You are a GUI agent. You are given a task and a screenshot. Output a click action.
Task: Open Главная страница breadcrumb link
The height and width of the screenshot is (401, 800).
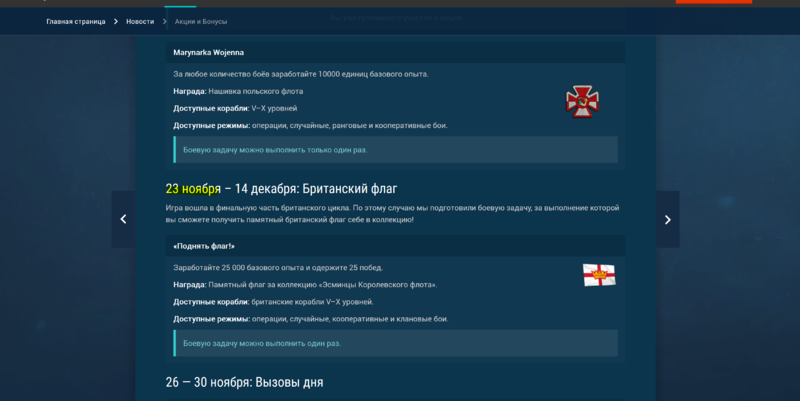(75, 21)
